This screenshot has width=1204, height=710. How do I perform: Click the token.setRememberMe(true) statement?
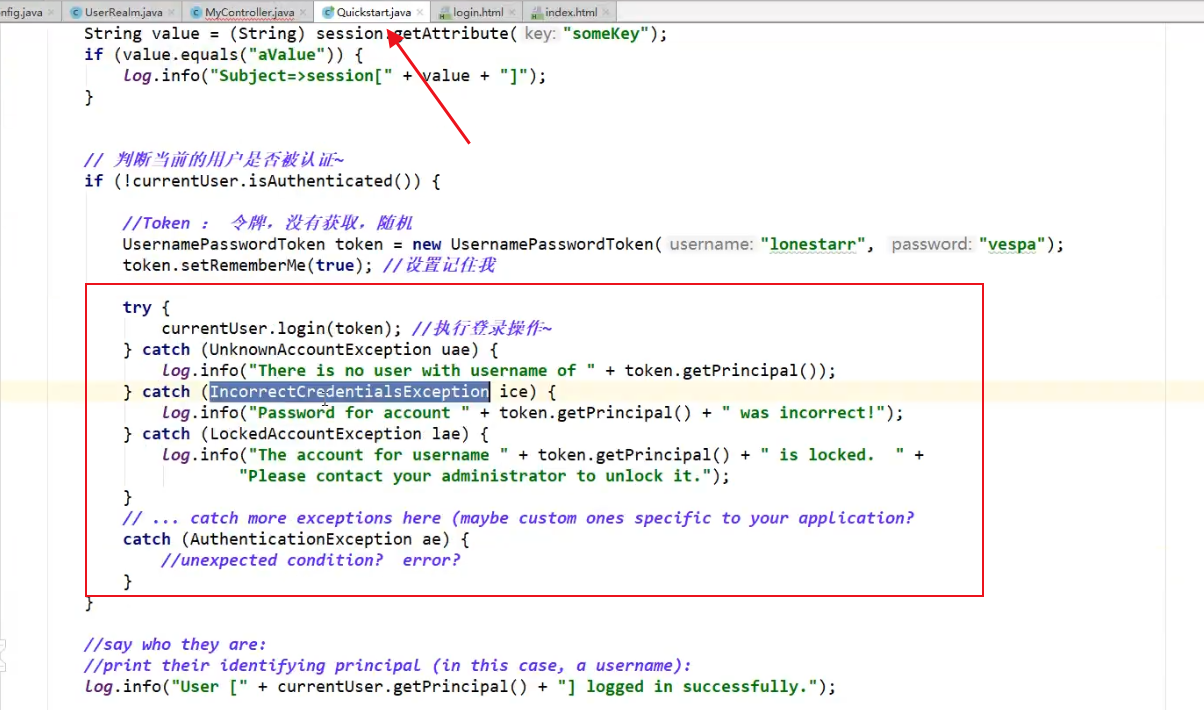pos(247,265)
